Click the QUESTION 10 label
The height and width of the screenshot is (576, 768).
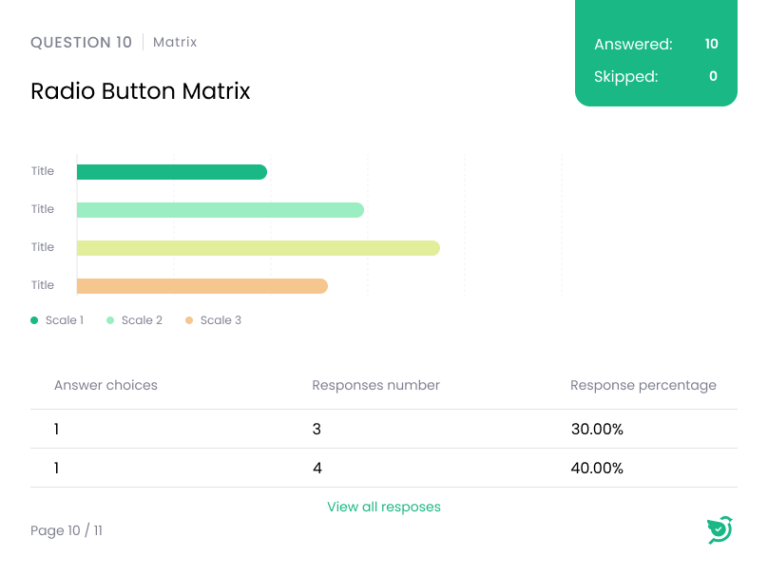coord(81,42)
